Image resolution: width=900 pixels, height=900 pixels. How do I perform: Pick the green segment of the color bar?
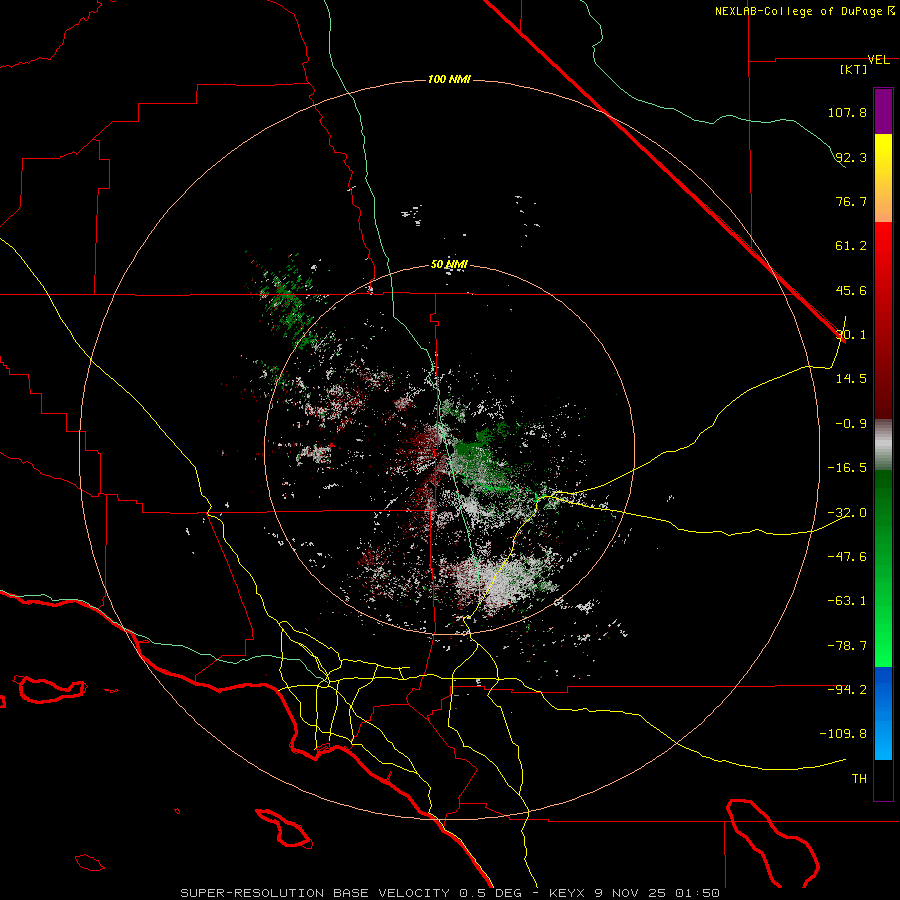[x=883, y=568]
